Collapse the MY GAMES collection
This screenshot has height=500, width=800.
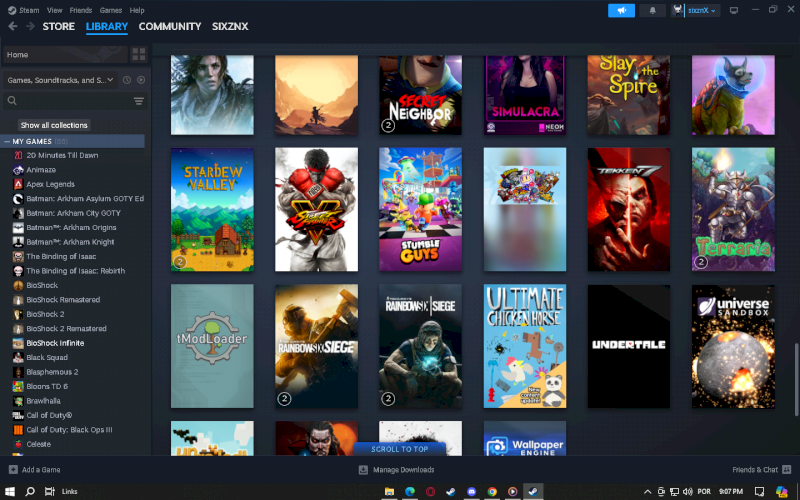[x=7, y=141]
